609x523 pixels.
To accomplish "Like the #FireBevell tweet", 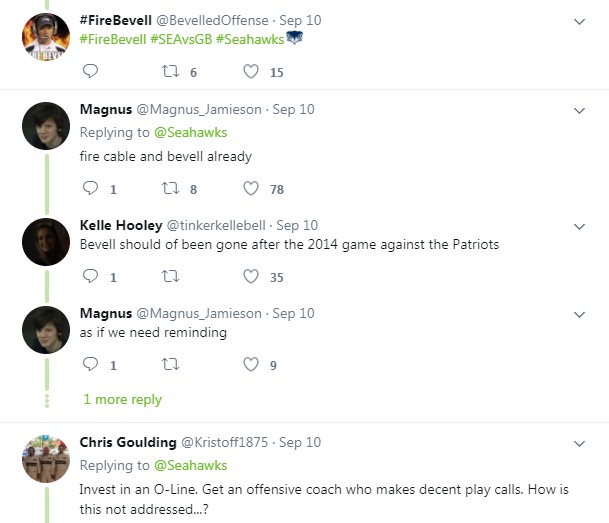I will [x=252, y=71].
